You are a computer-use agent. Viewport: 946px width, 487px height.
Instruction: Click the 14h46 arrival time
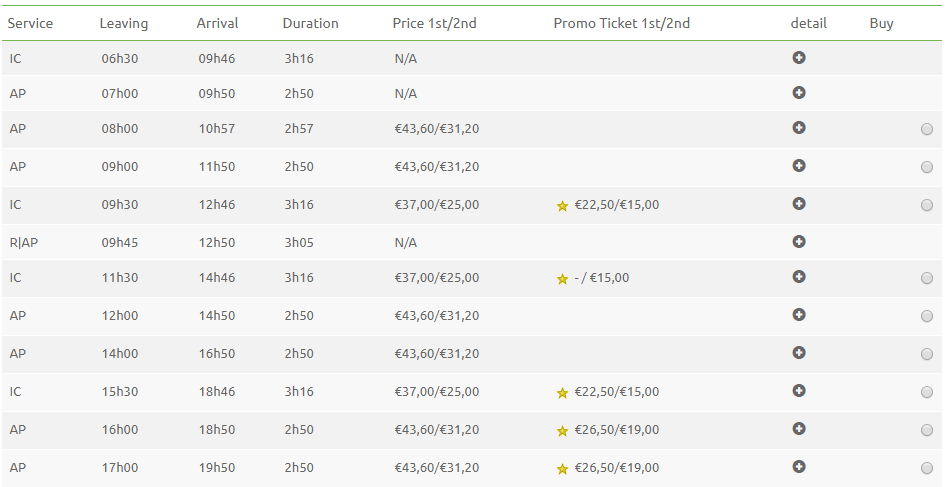tap(217, 278)
